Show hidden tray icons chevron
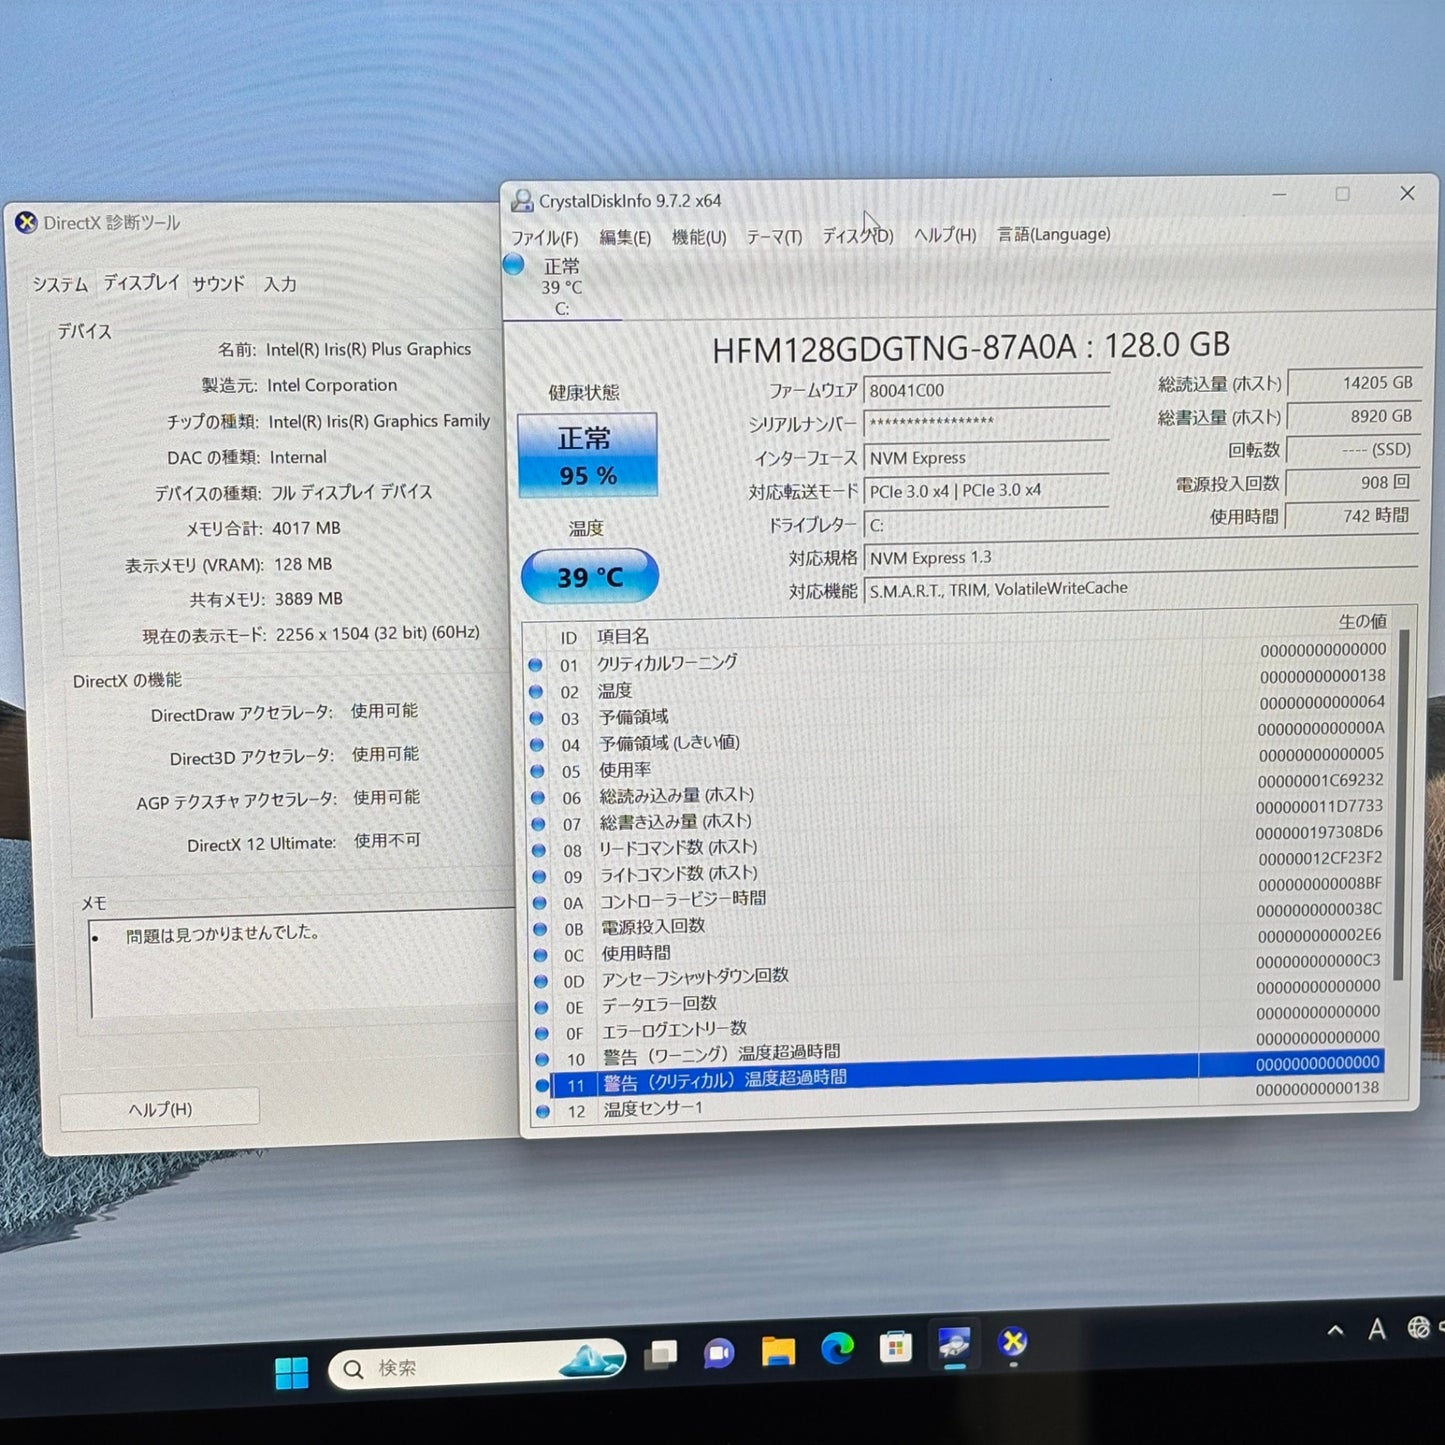The width and height of the screenshot is (1445, 1445). [1335, 1331]
